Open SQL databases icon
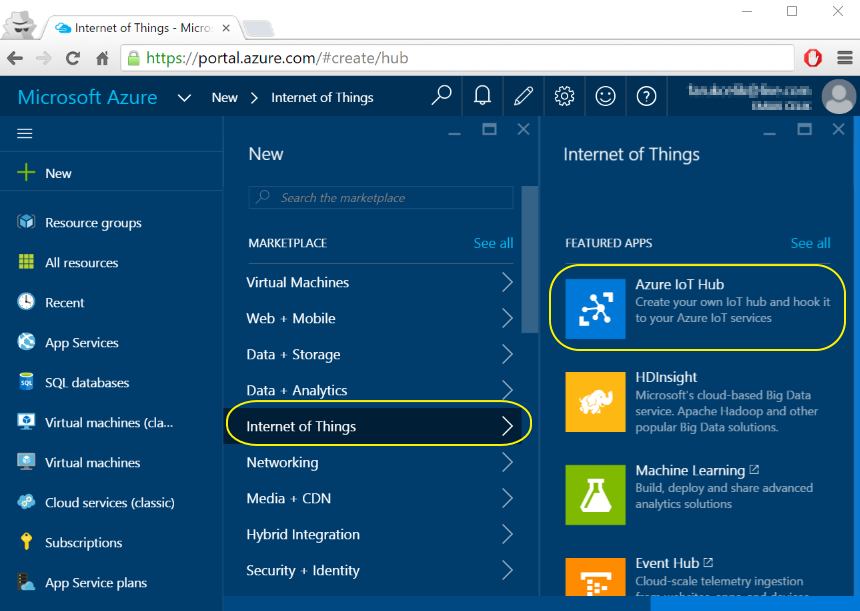Screen dimensions: 860x611 (26, 382)
